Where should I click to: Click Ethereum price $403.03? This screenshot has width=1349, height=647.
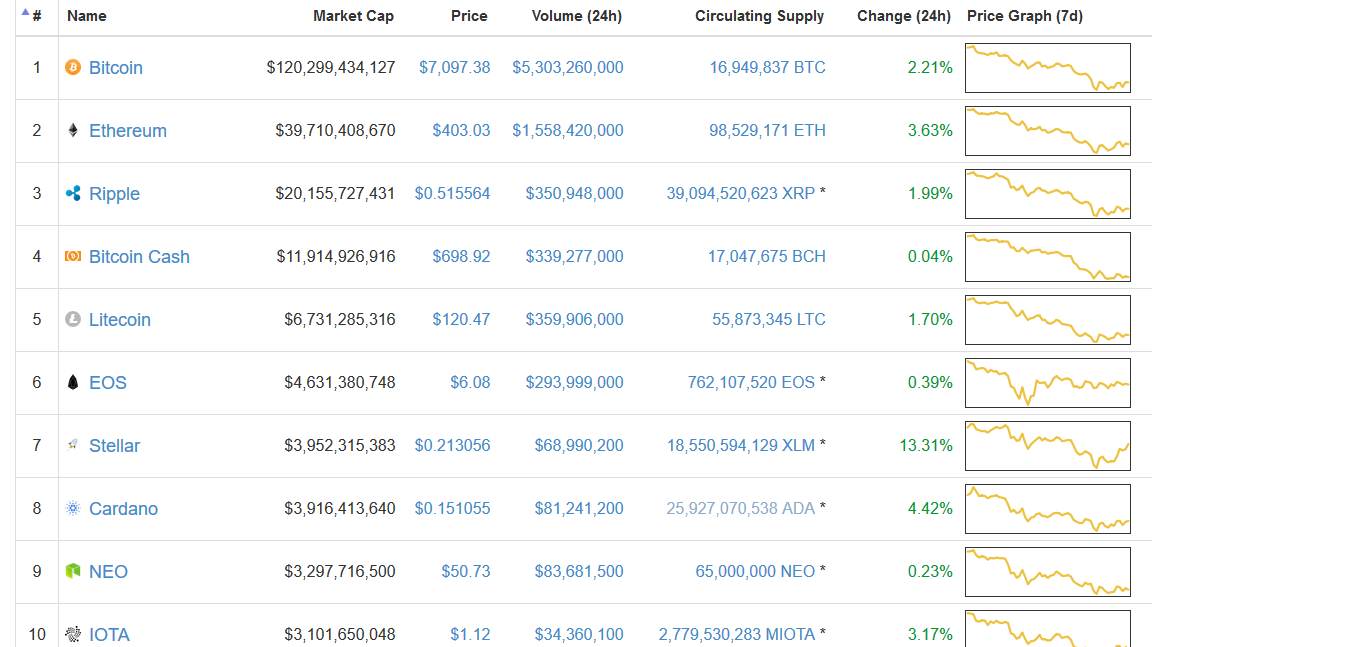tap(461, 130)
